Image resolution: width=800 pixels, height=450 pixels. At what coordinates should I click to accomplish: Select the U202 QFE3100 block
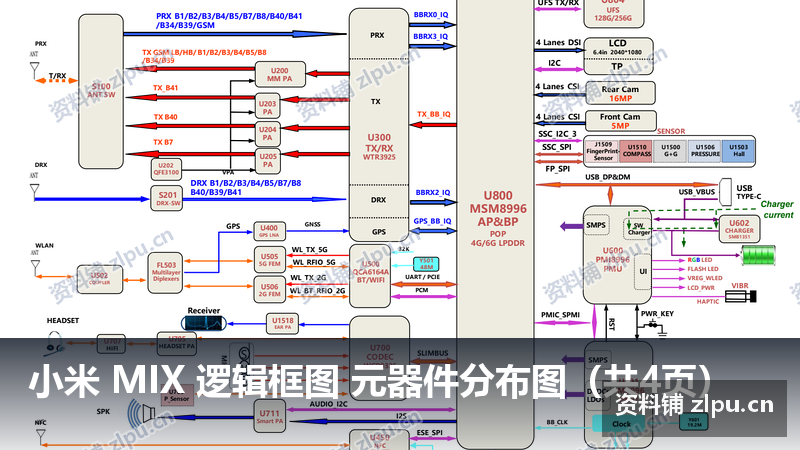click(x=166, y=169)
